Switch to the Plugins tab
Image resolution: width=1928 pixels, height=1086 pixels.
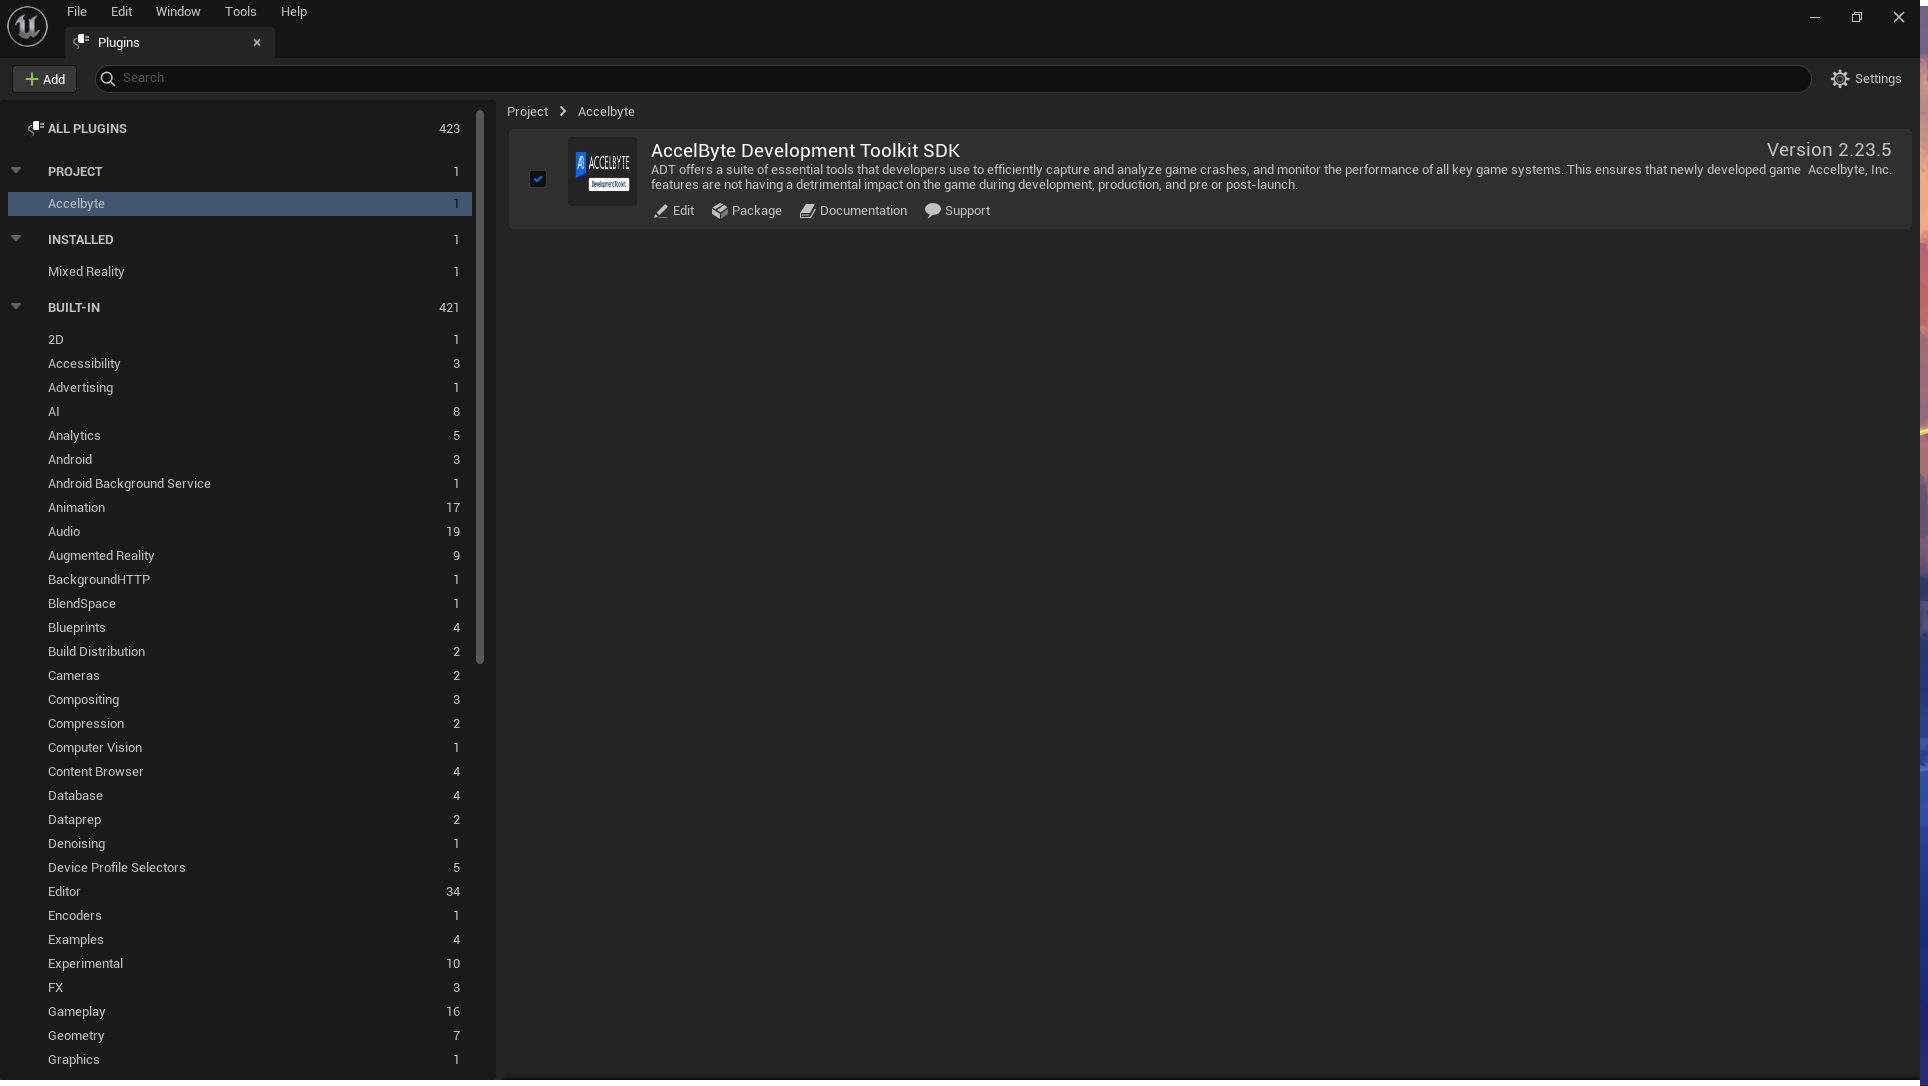point(169,42)
